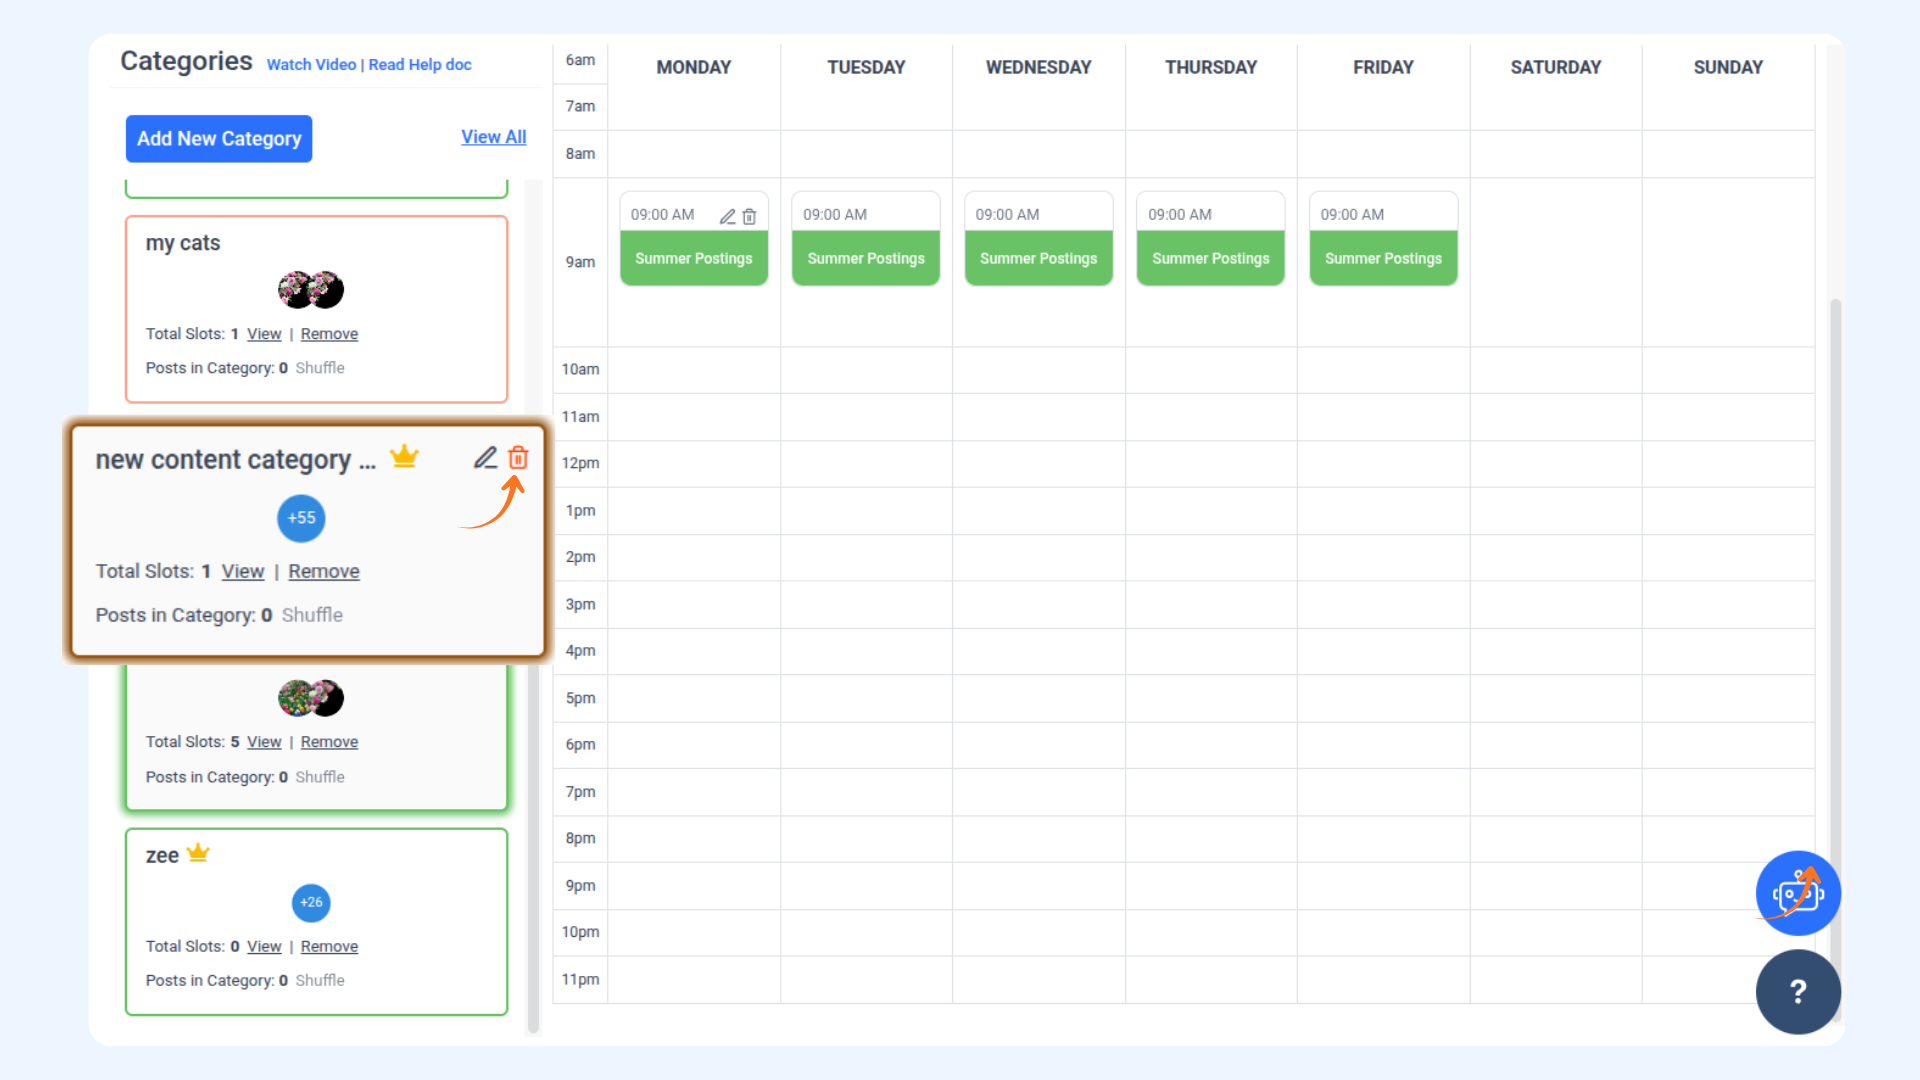
Task: Click pencil edit icon on new content category
Action: [x=485, y=458]
